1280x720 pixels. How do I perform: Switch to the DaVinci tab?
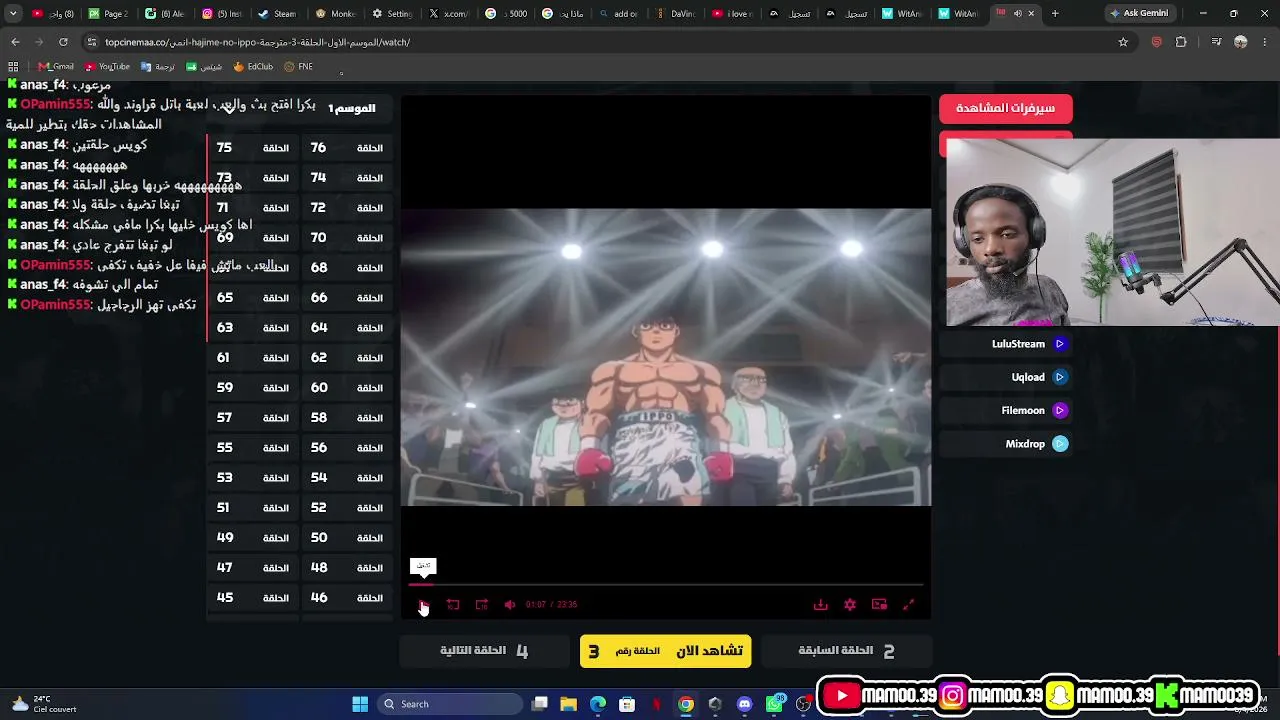(x=675, y=14)
